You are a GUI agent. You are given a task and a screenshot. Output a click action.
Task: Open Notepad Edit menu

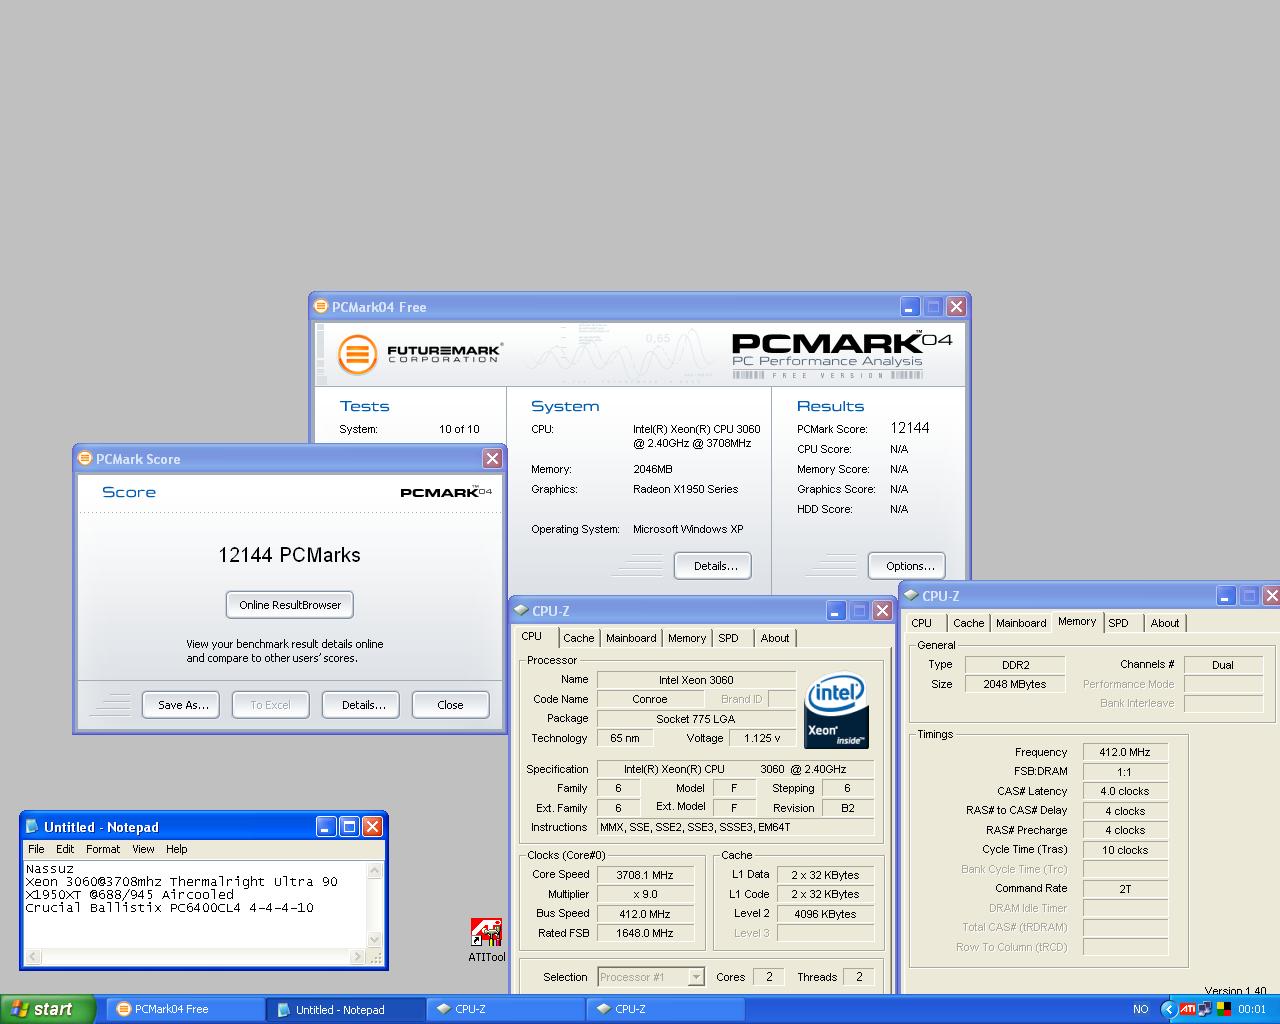65,849
